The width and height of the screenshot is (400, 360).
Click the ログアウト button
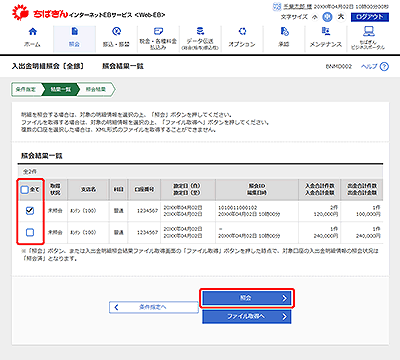370,17
